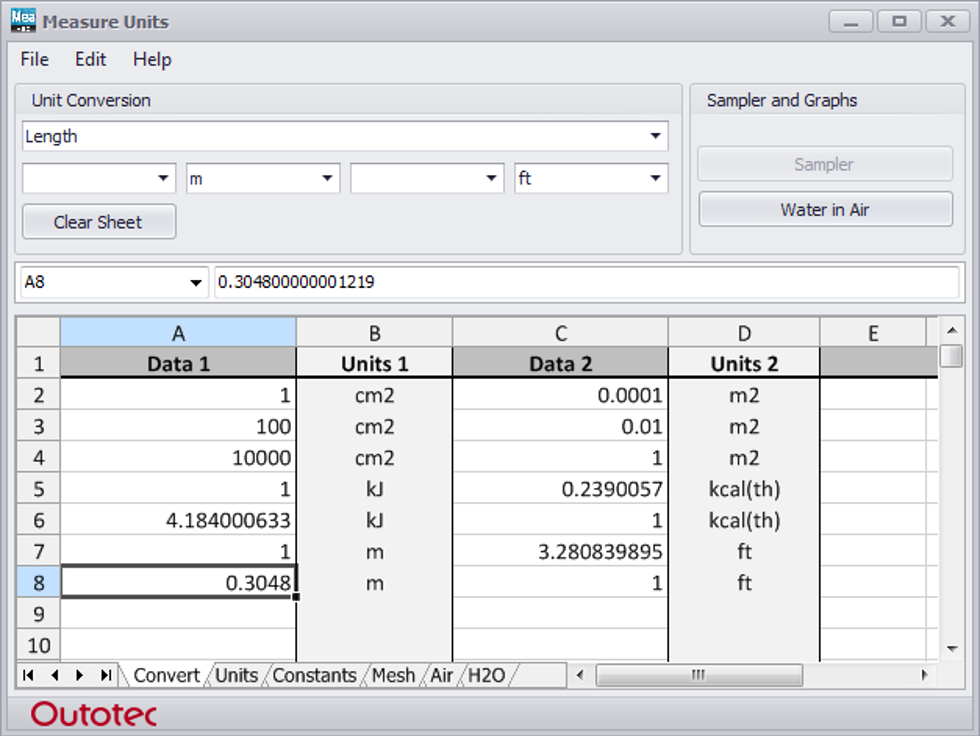Click the vertical scrollbar down arrow
This screenshot has height=736, width=980.
click(952, 649)
